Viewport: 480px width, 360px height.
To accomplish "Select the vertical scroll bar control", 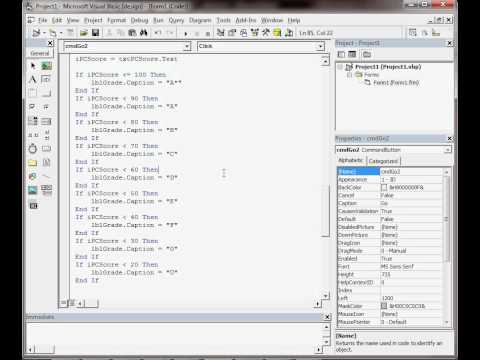I will 46,135.
